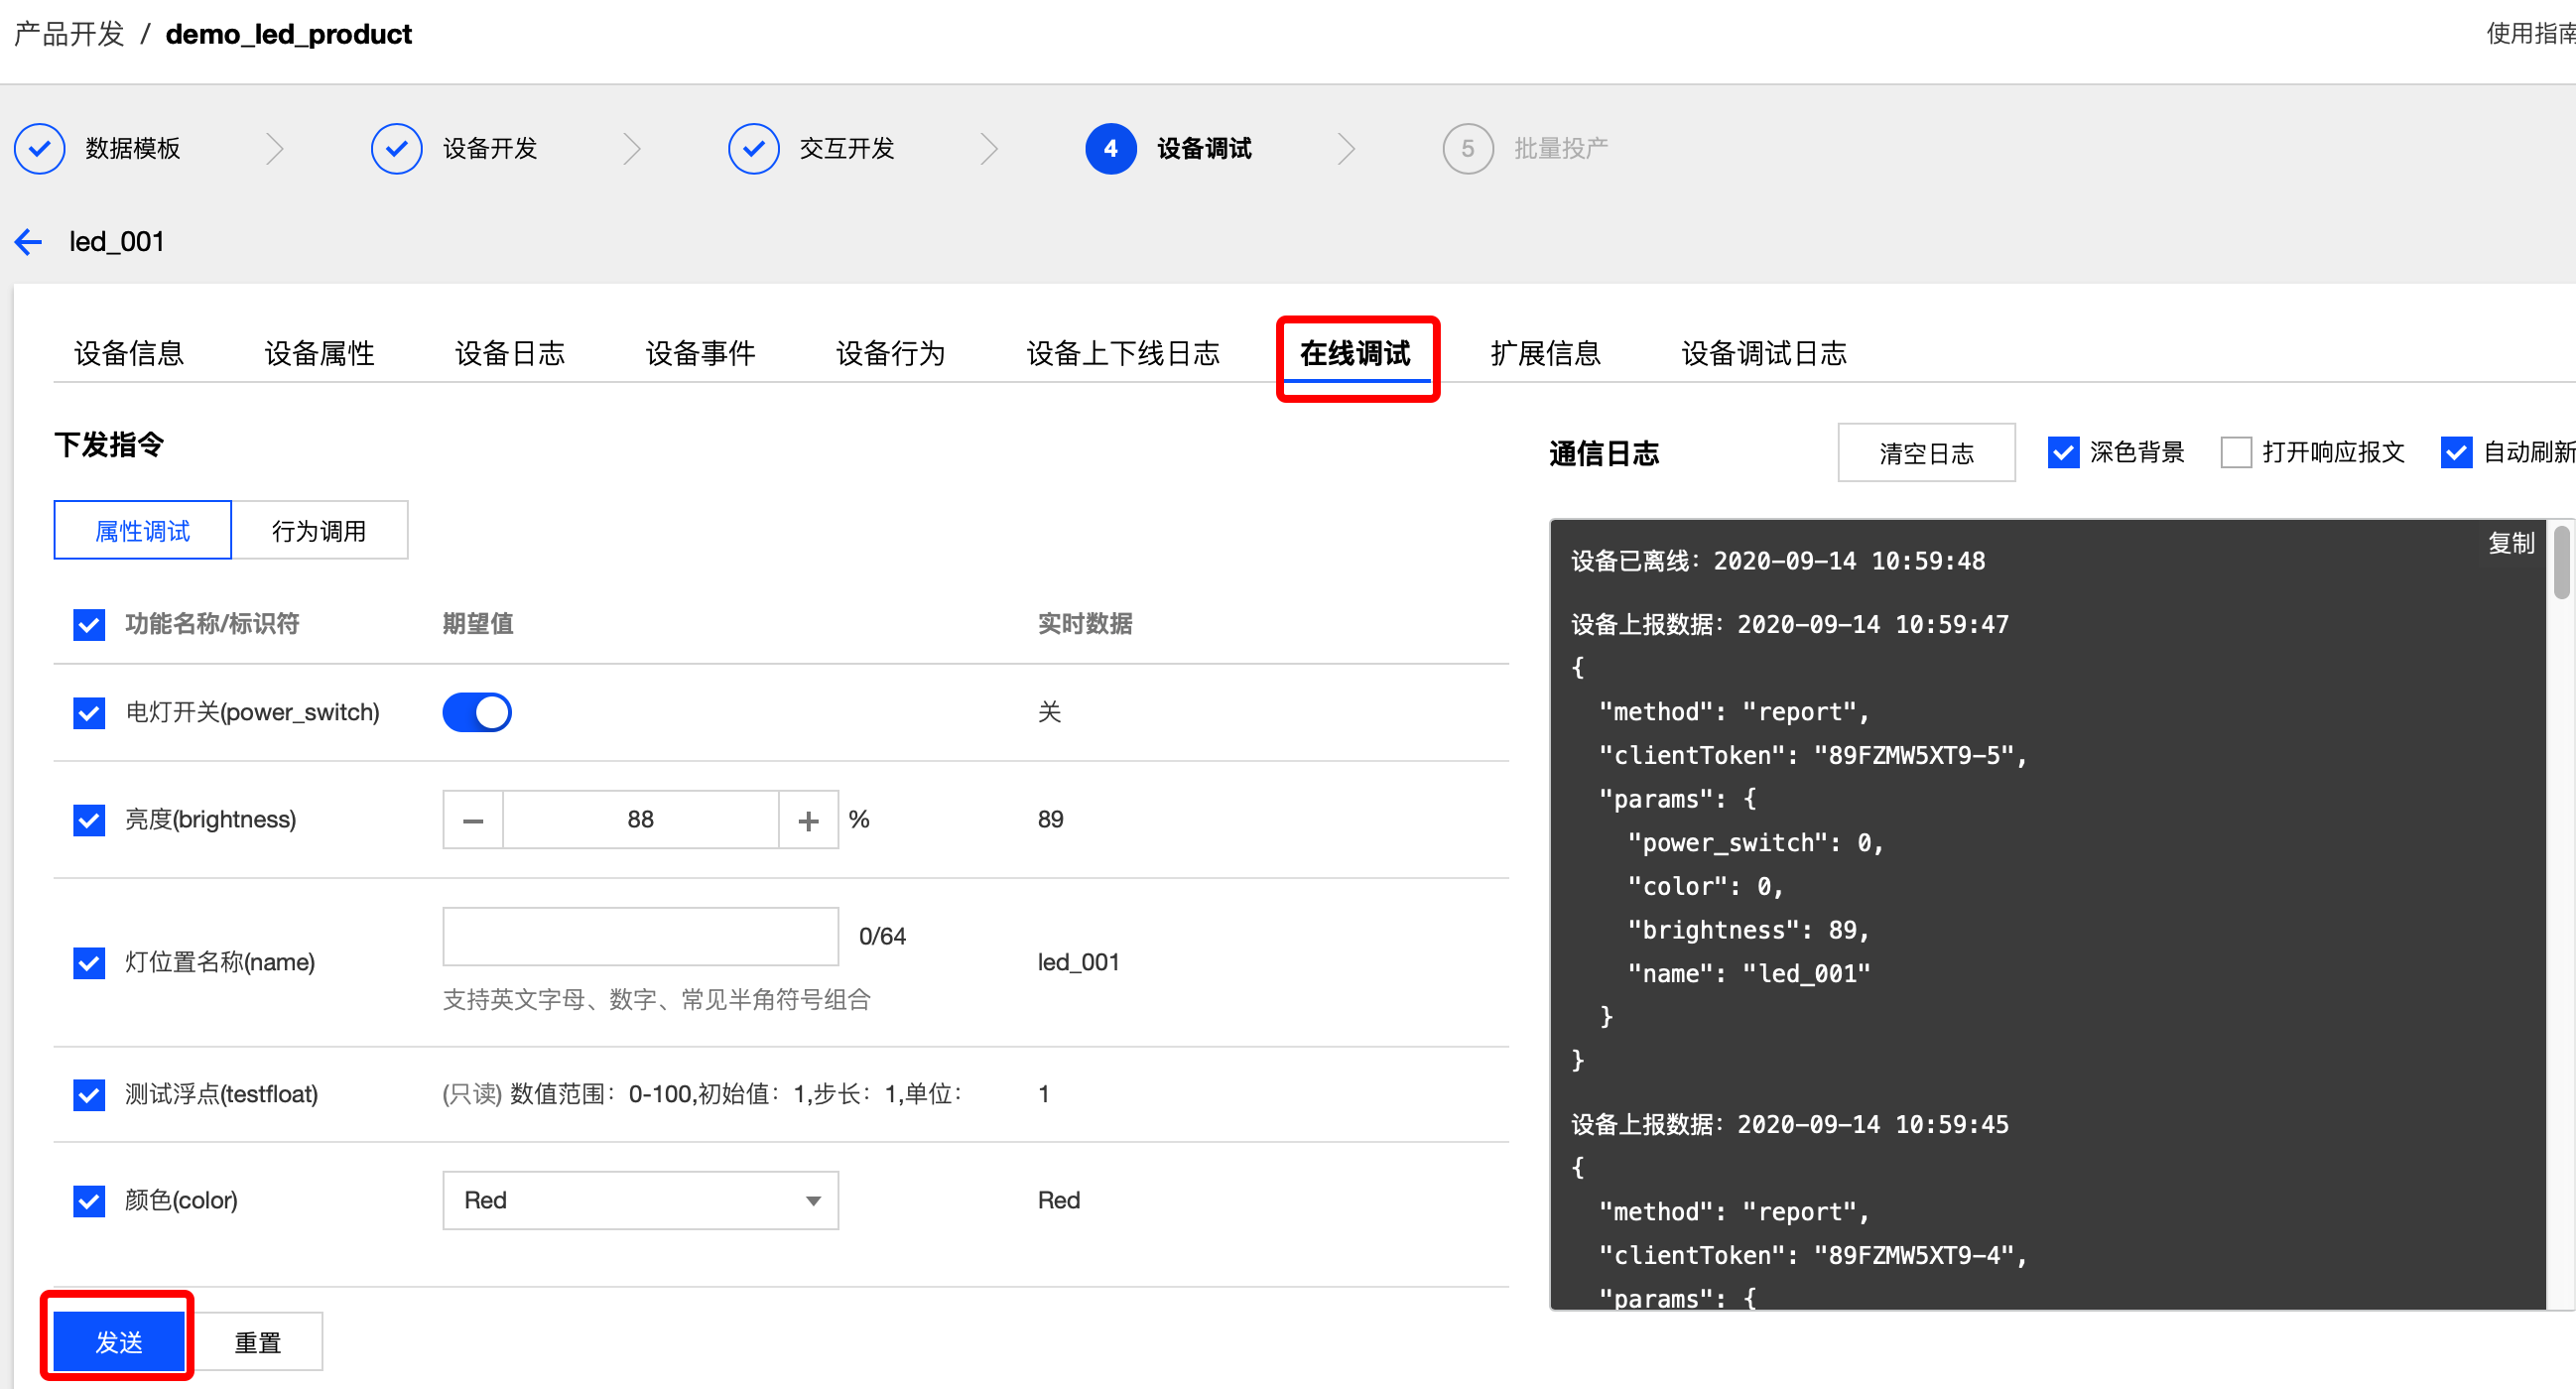Screen dimensions: 2576x1389
Task: Open the 设备调试日志 tab
Action: (1763, 353)
